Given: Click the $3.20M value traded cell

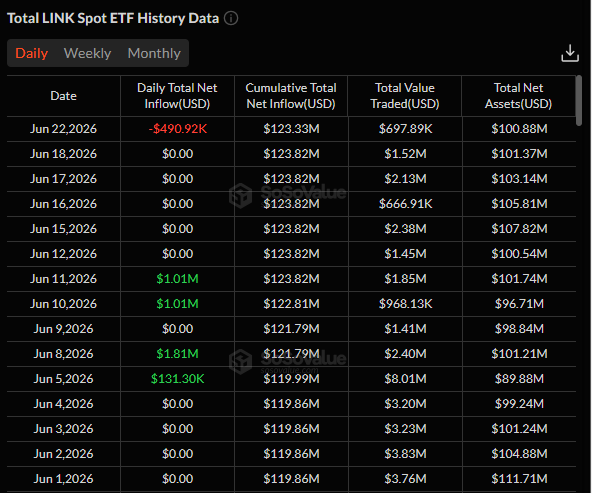Looking at the screenshot, I should click(x=405, y=404).
